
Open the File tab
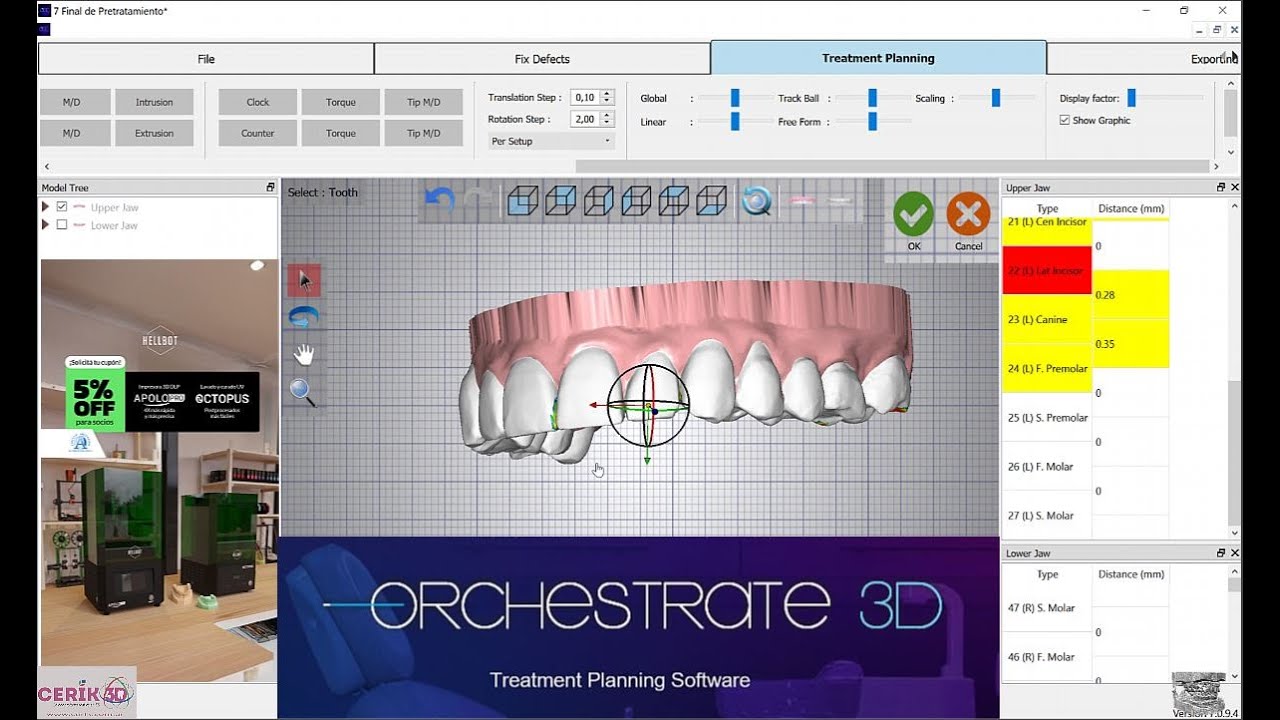[x=206, y=59]
